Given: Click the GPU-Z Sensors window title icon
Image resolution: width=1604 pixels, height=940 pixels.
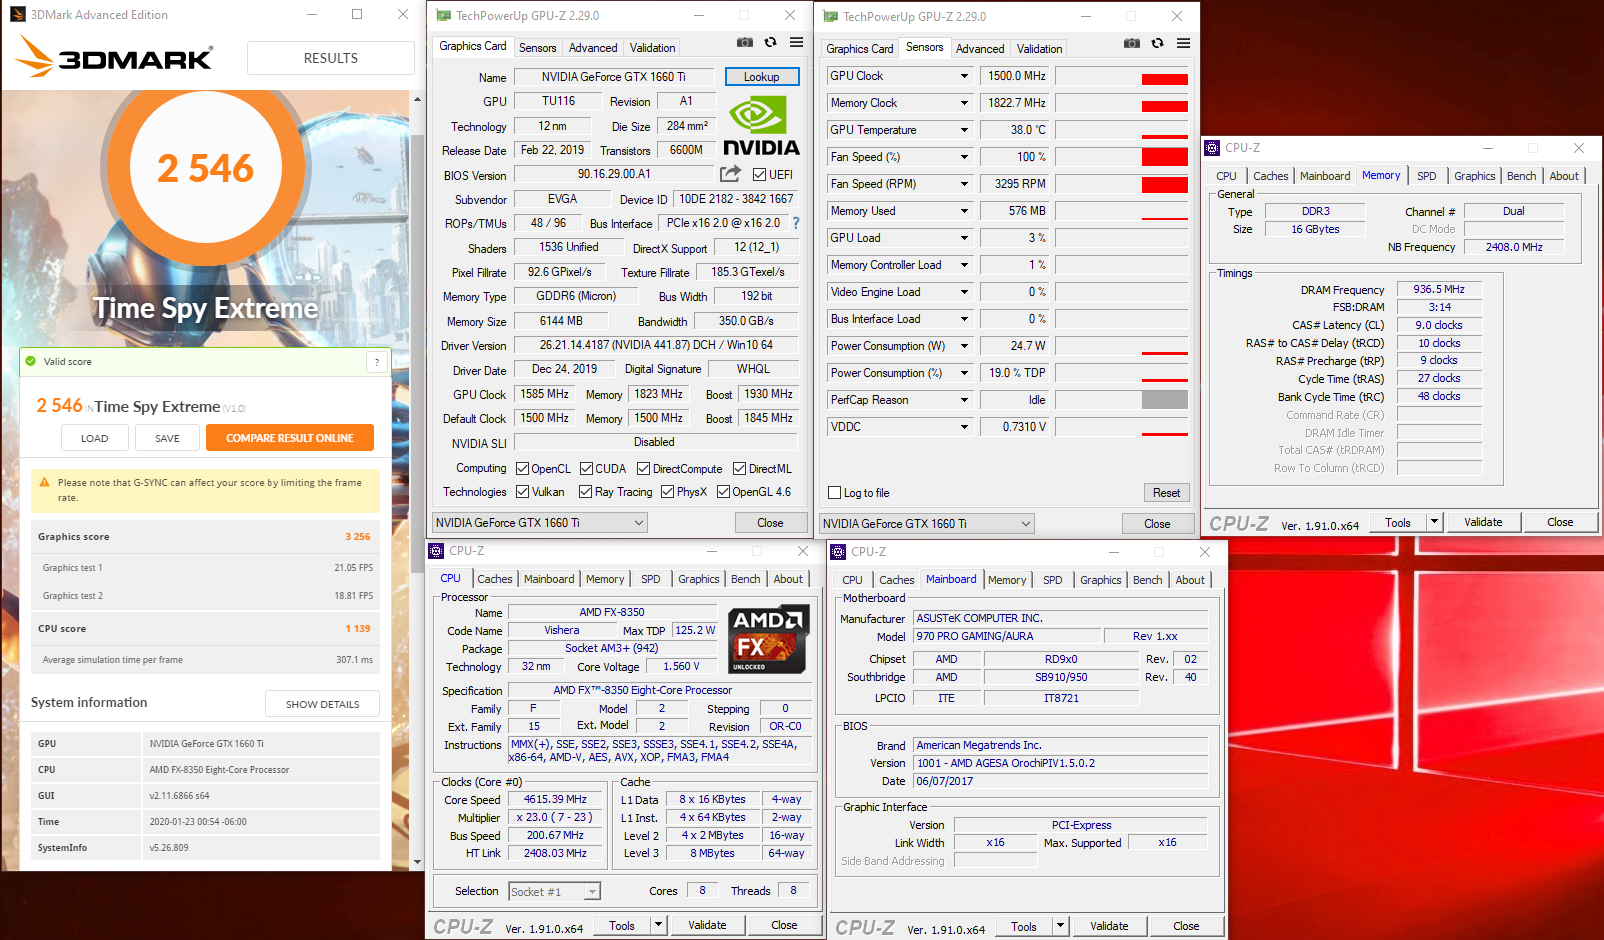Looking at the screenshot, I should click(x=830, y=16).
